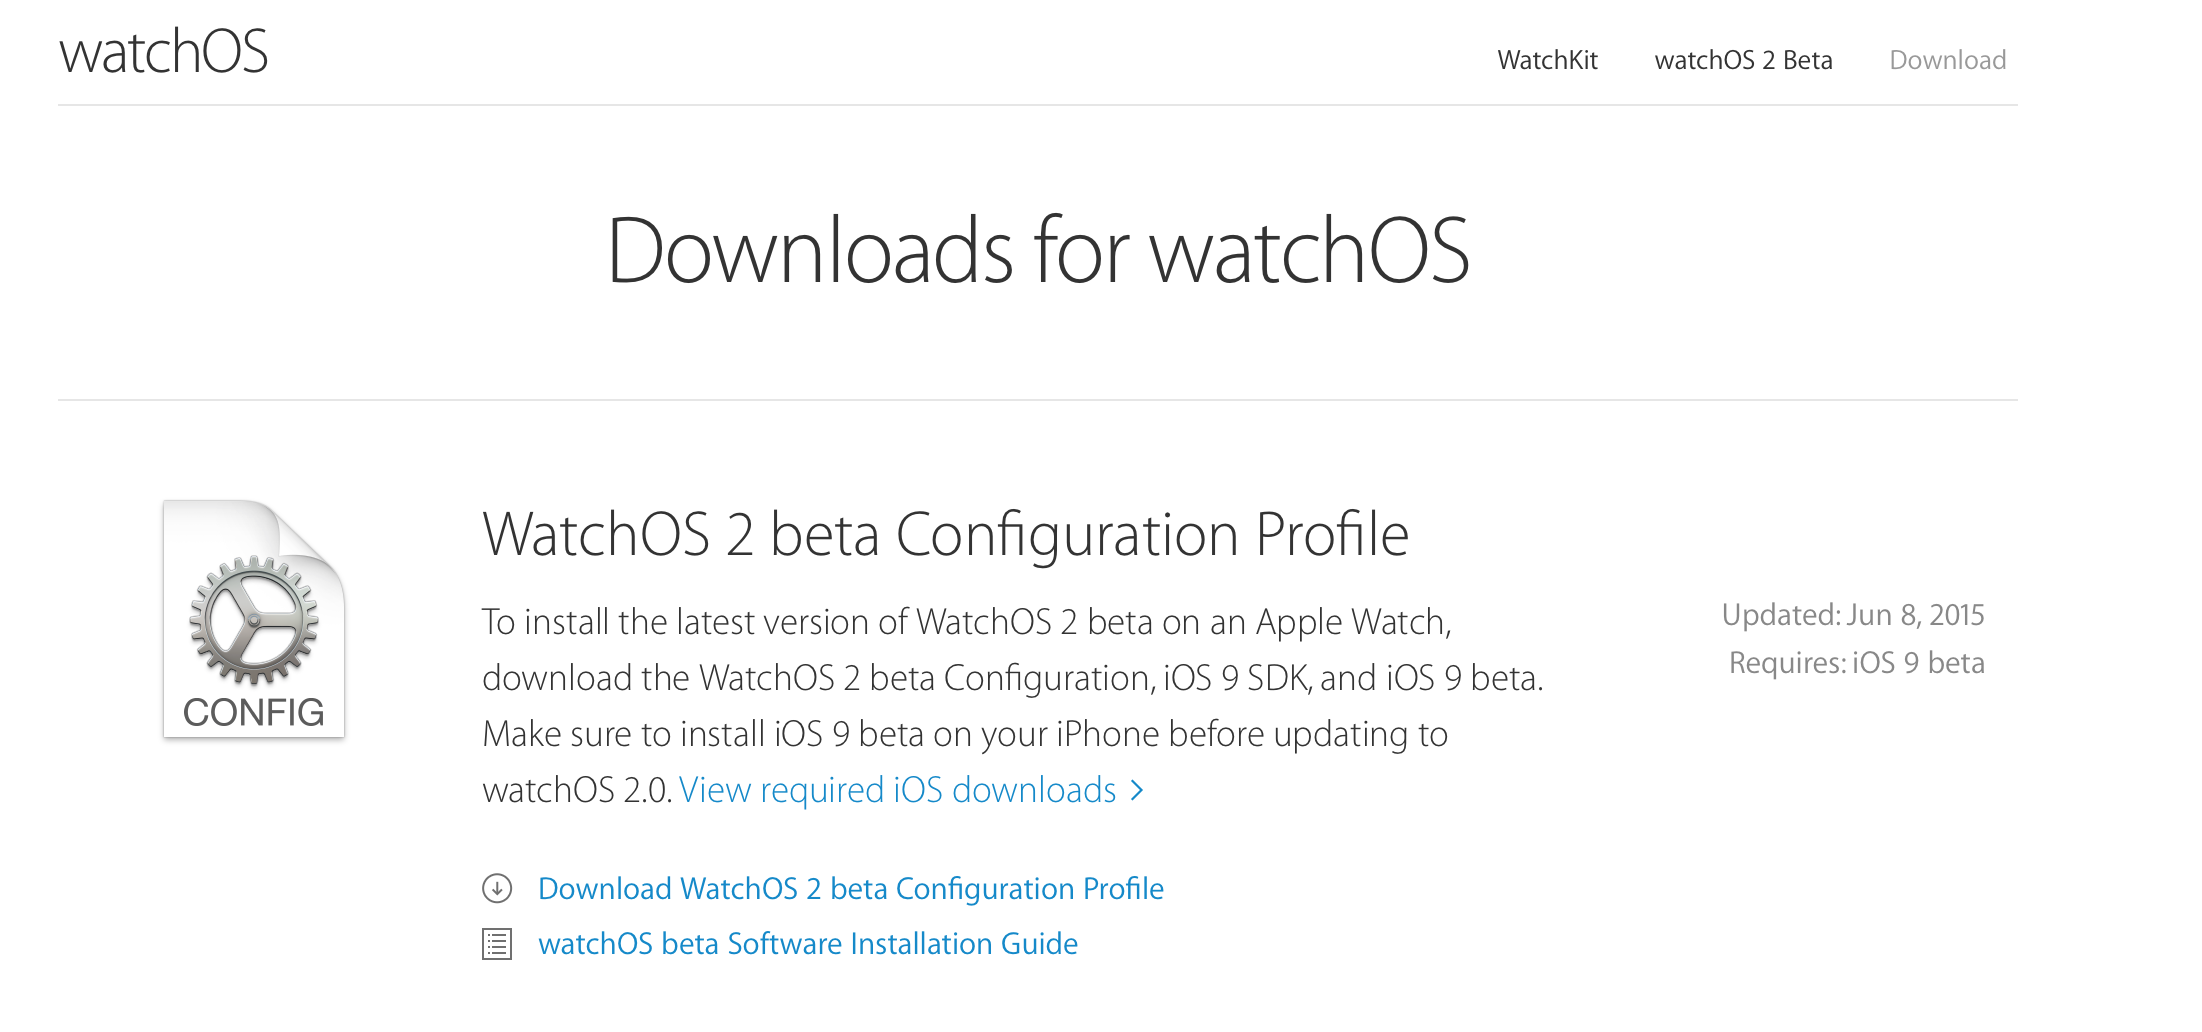This screenshot has height=1032, width=2202.
Task: Click the gear graphic on the config file
Action: pos(254,619)
